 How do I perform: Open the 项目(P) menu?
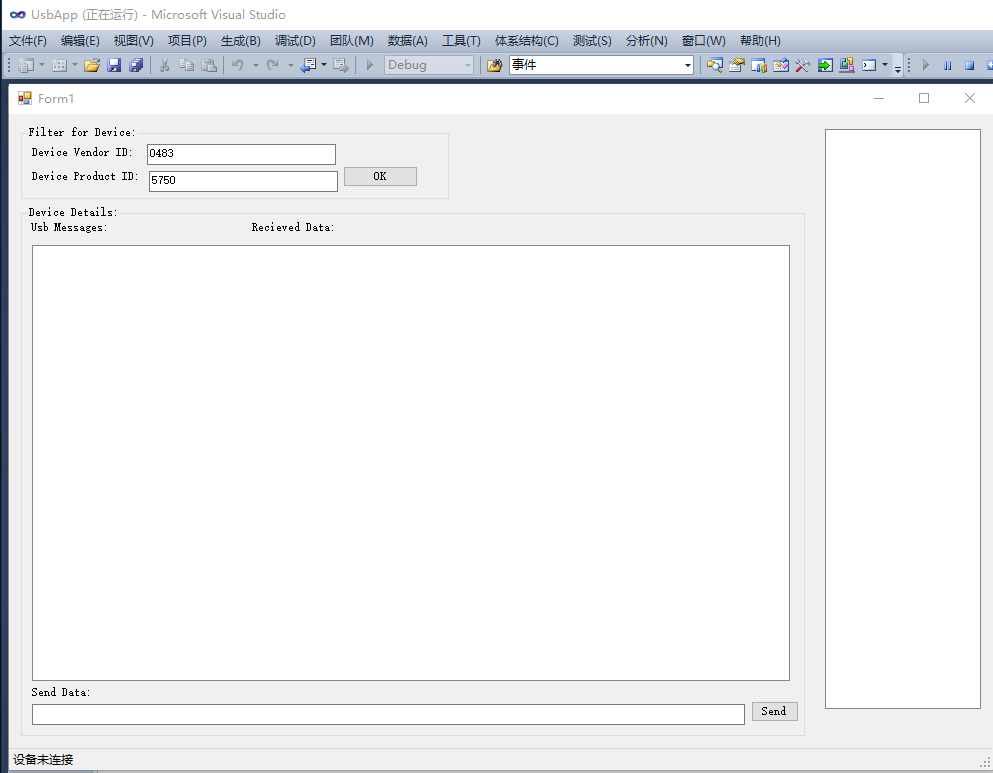(x=187, y=41)
